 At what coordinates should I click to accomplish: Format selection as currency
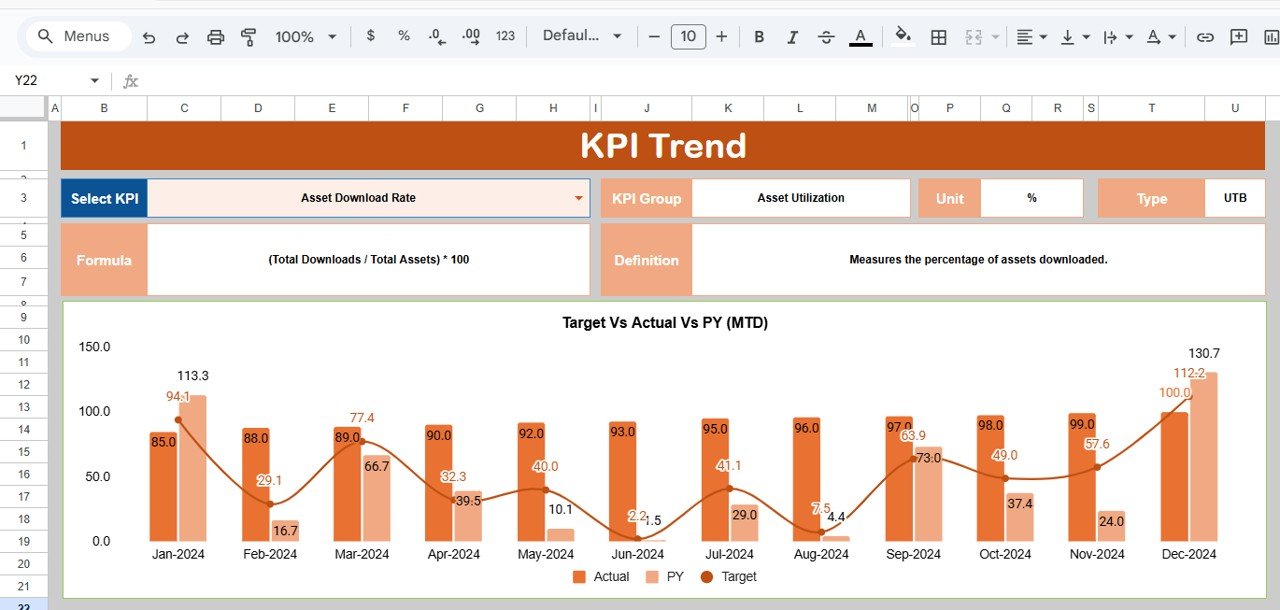(370, 36)
